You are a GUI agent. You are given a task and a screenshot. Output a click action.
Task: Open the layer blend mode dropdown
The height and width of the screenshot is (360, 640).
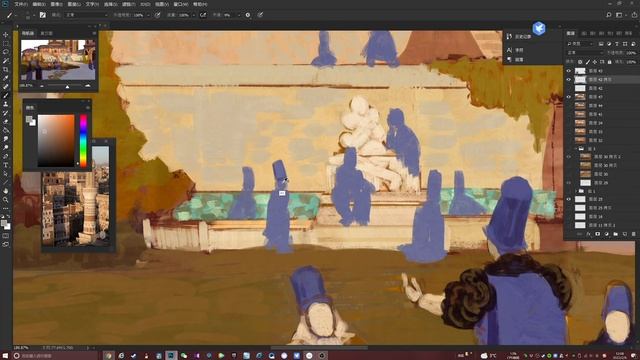pos(585,53)
